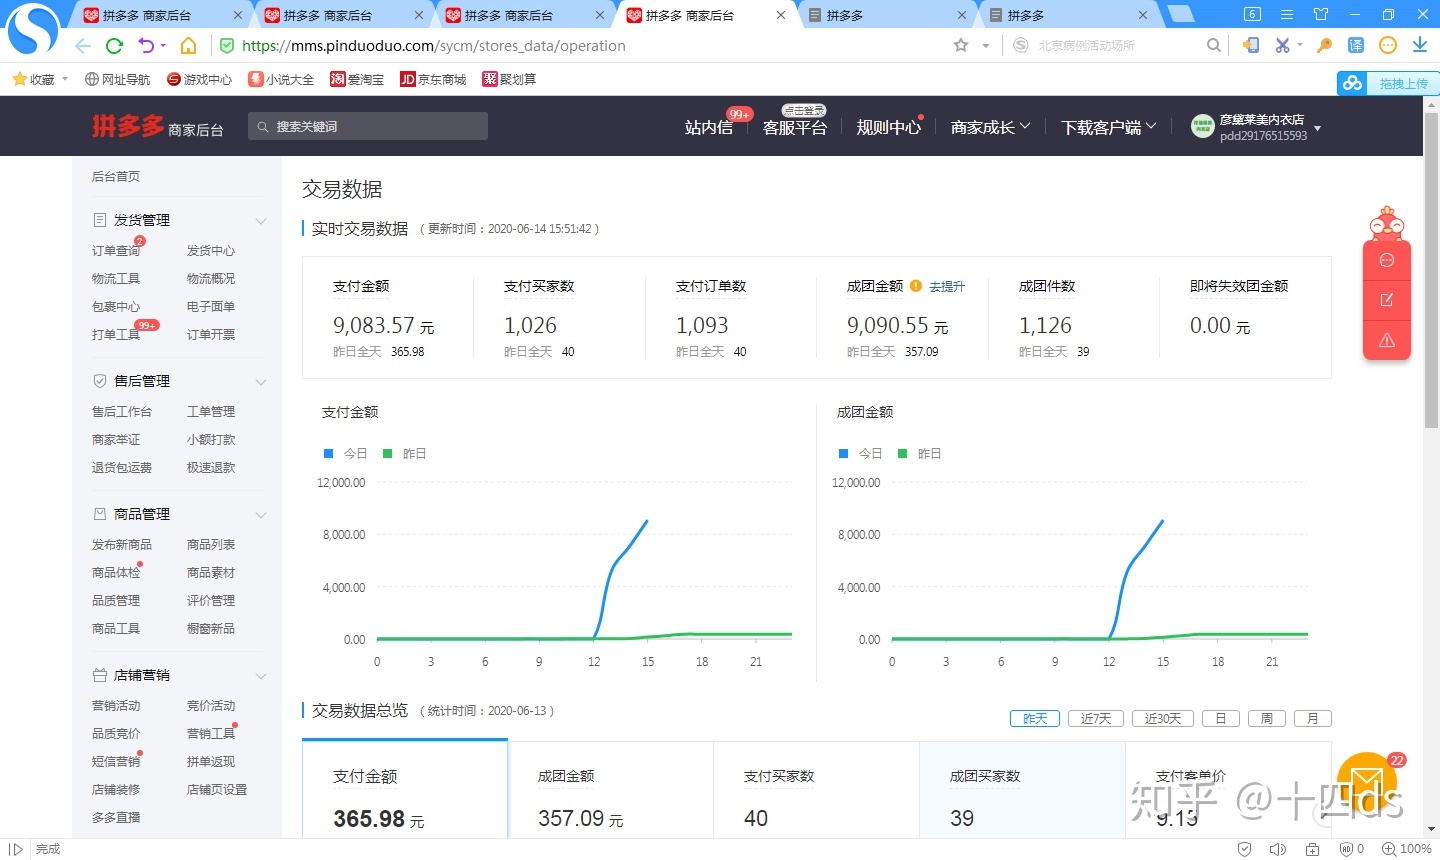1440x860 pixels.
Task: Click the 成团金额 orange info icon
Action: click(916, 286)
